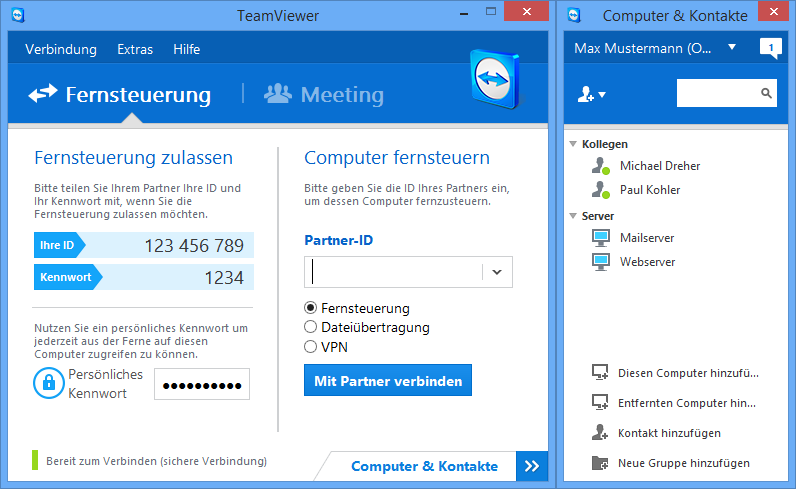The image size is (796, 489).
Task: Click the Bereit zum Verbinden status text
Action: [x=156, y=461]
